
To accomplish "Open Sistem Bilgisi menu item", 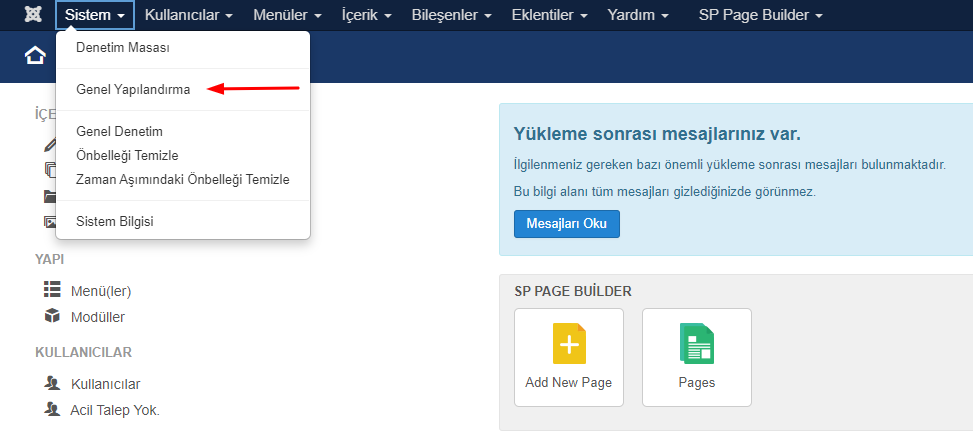I will [x=115, y=221].
